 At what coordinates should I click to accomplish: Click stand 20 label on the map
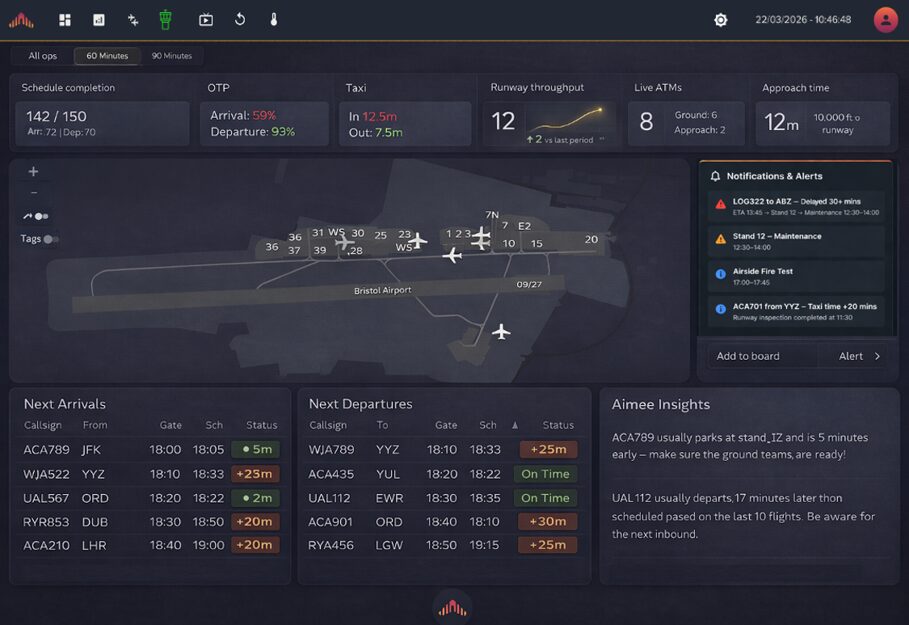tap(591, 239)
